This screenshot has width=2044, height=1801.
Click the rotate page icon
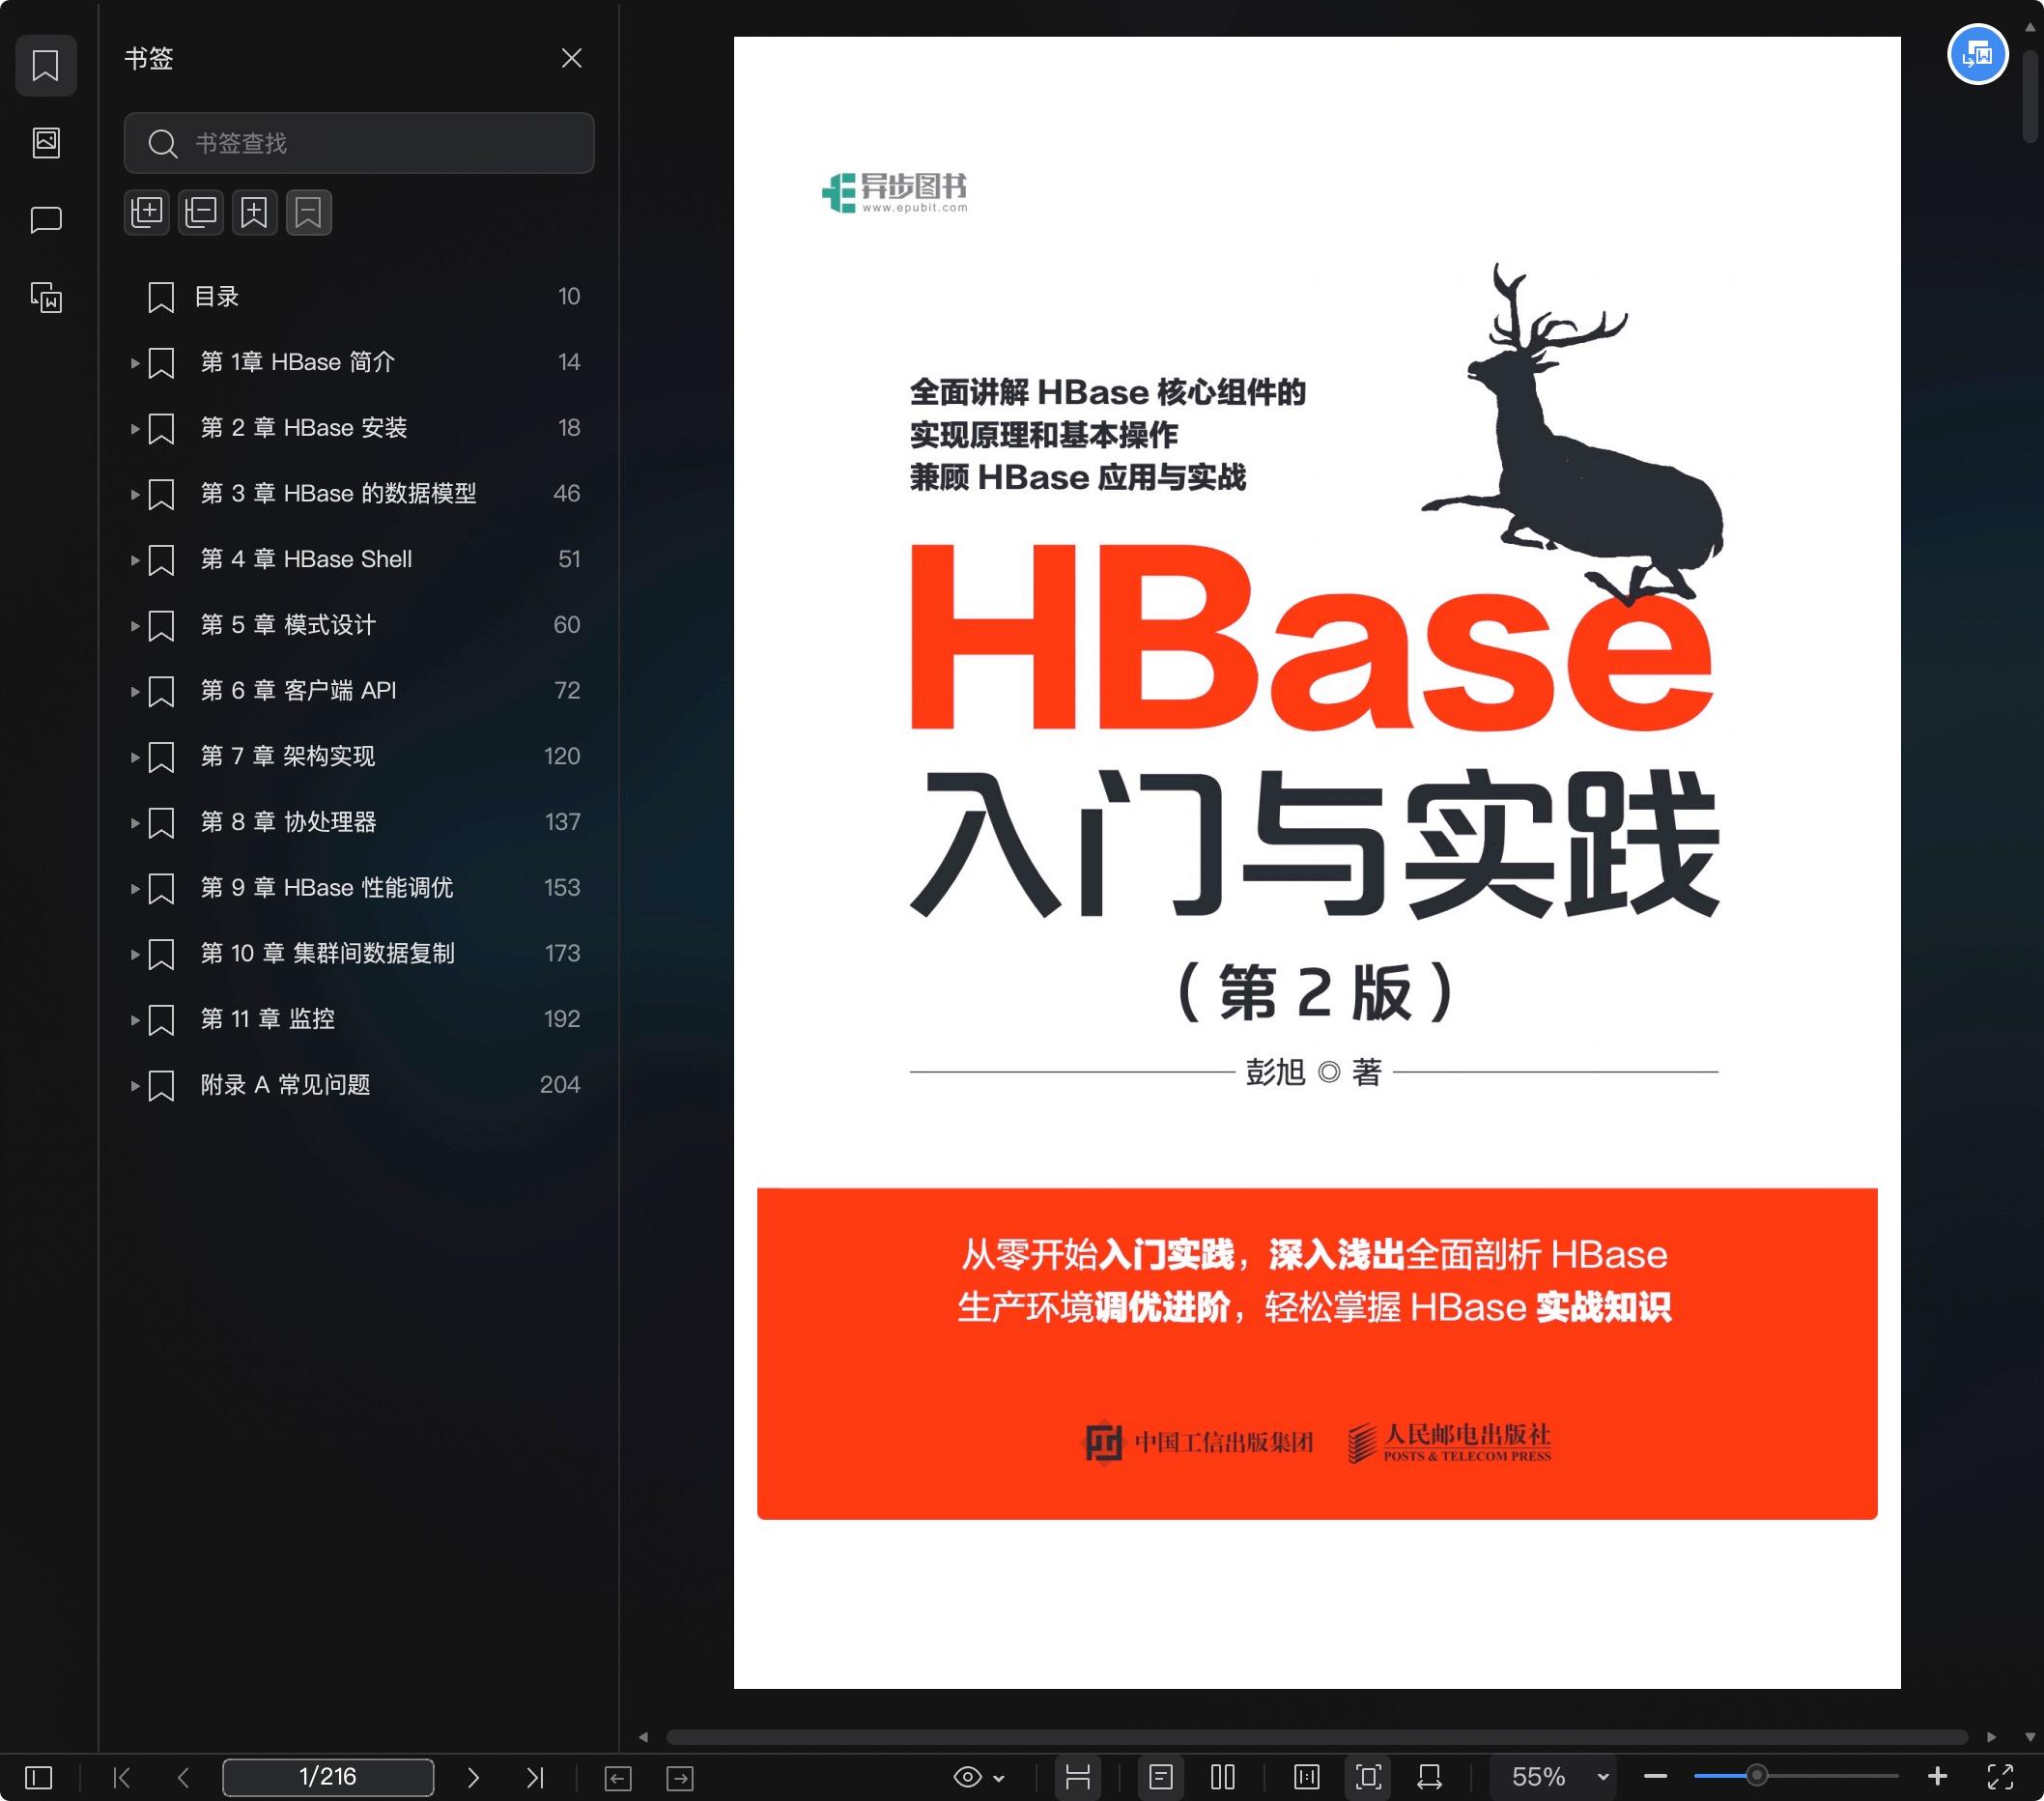coord(1430,1777)
